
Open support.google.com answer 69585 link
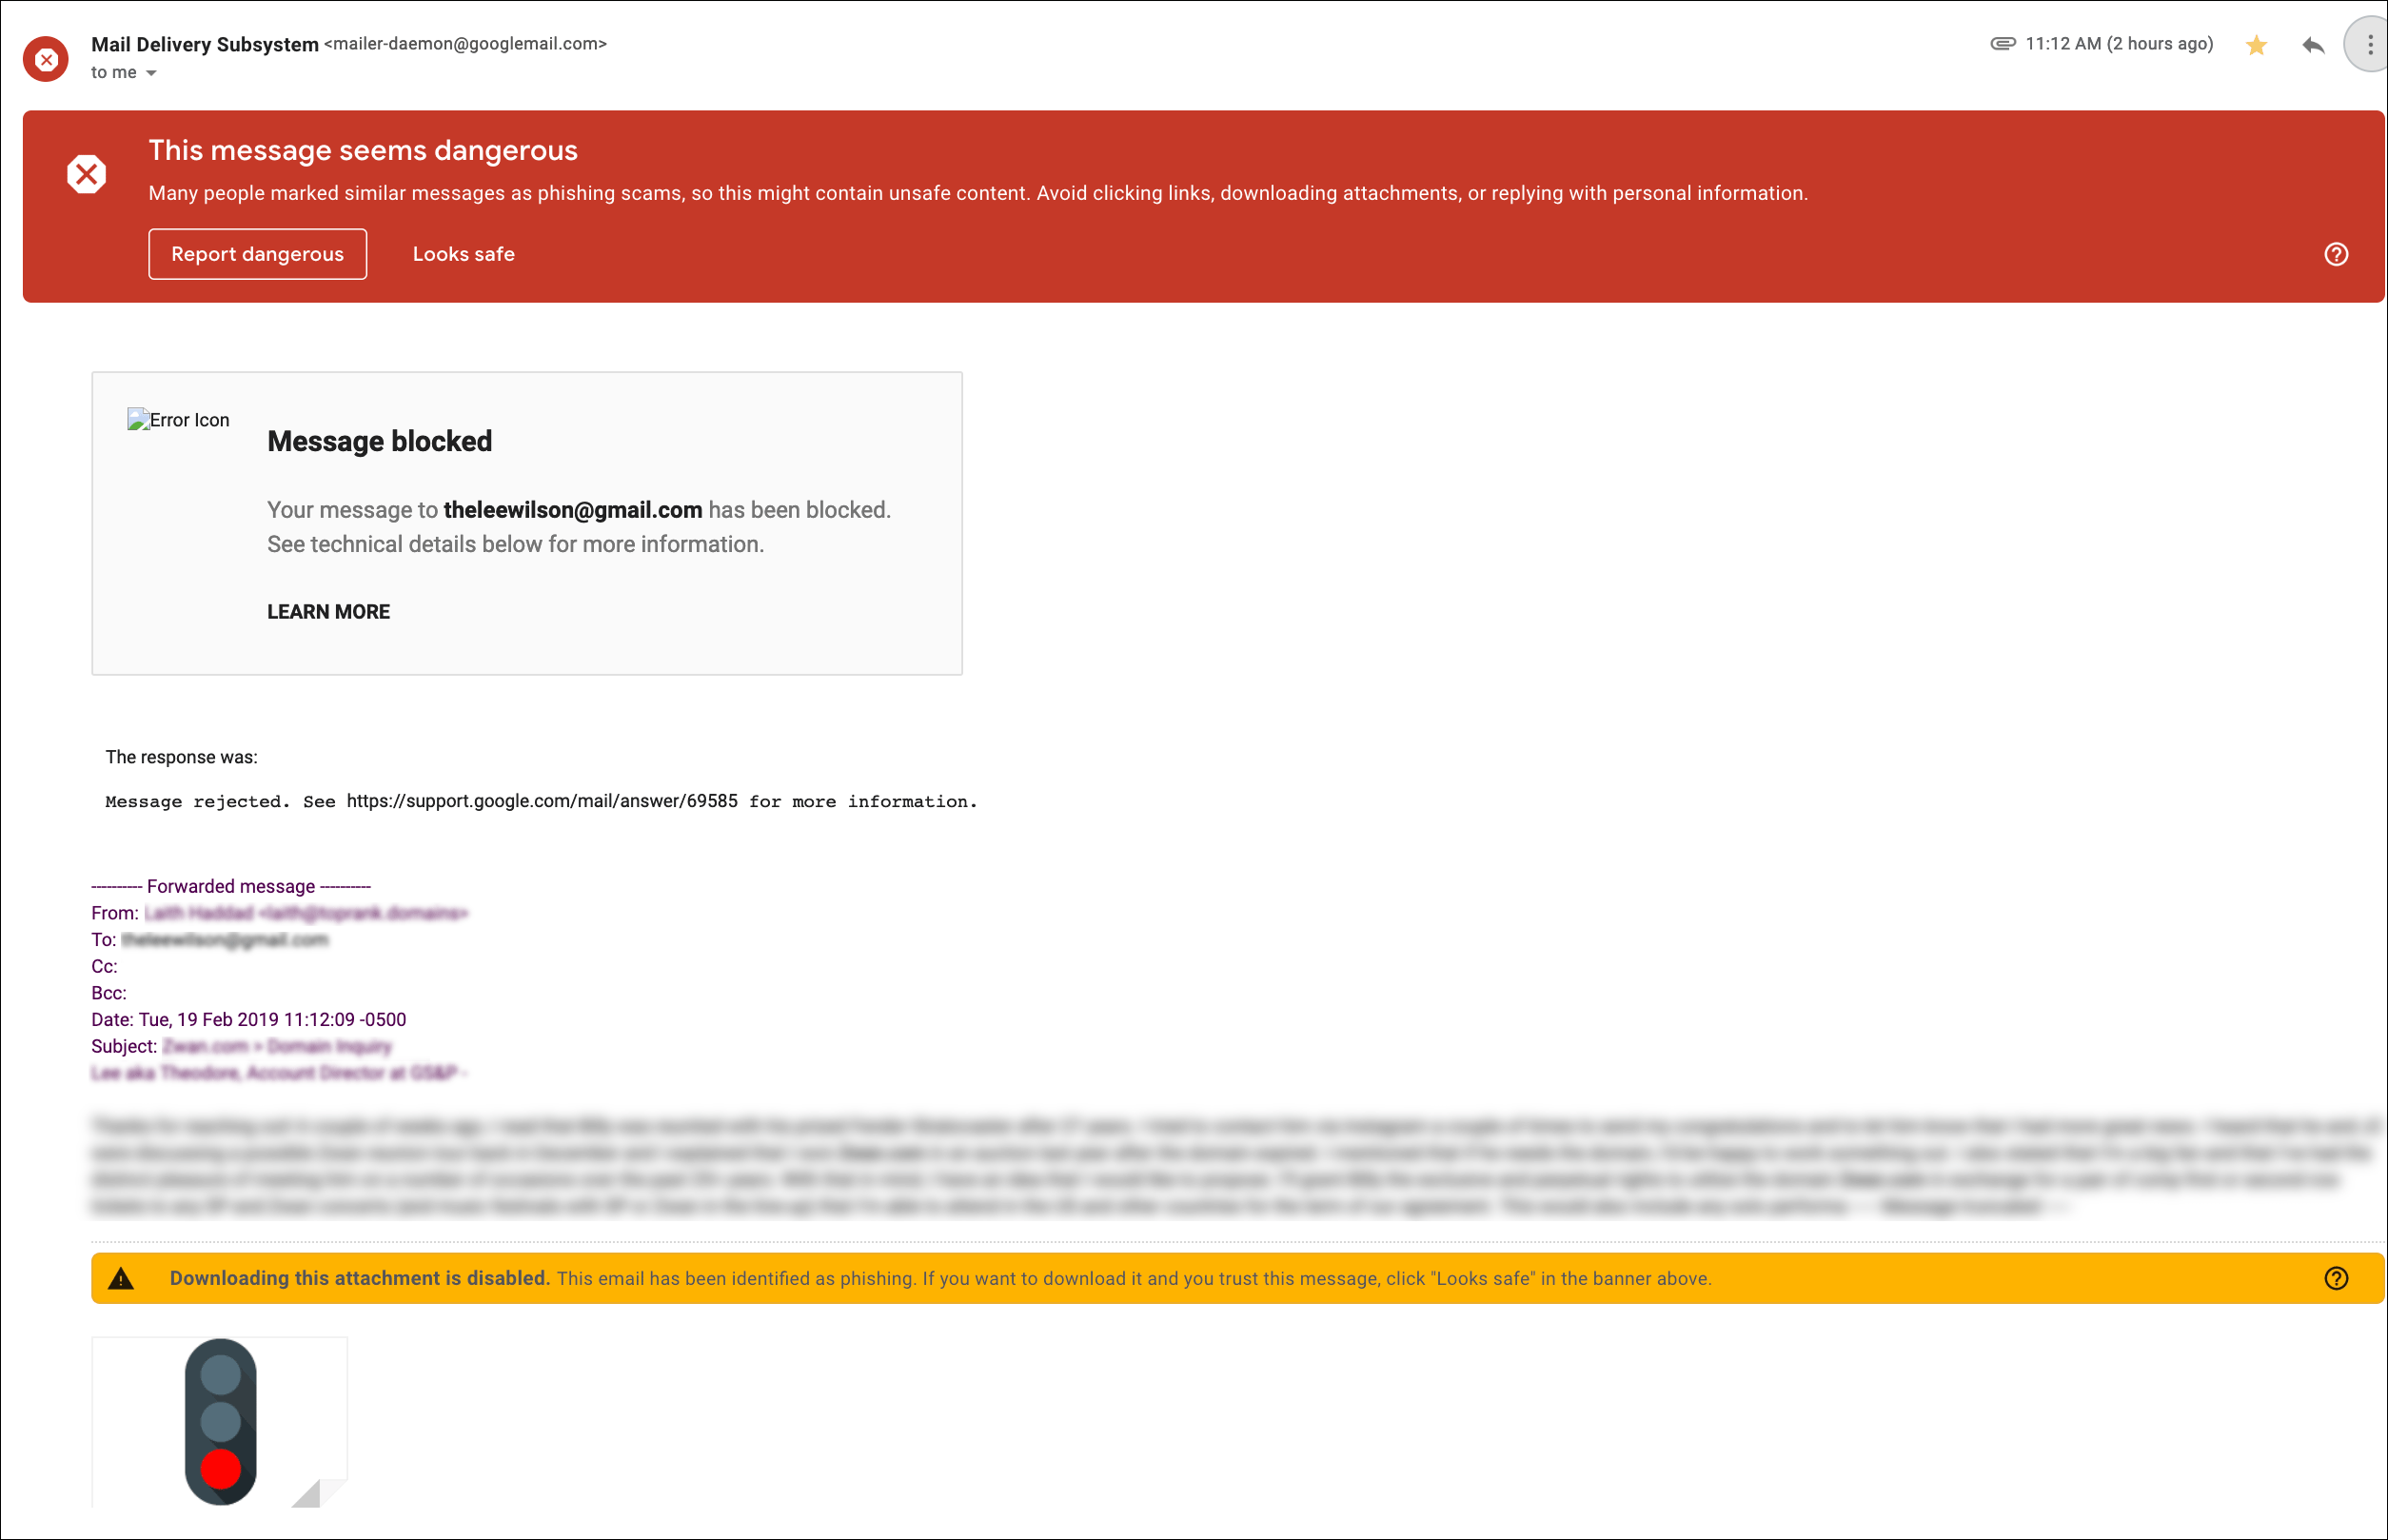coord(542,801)
